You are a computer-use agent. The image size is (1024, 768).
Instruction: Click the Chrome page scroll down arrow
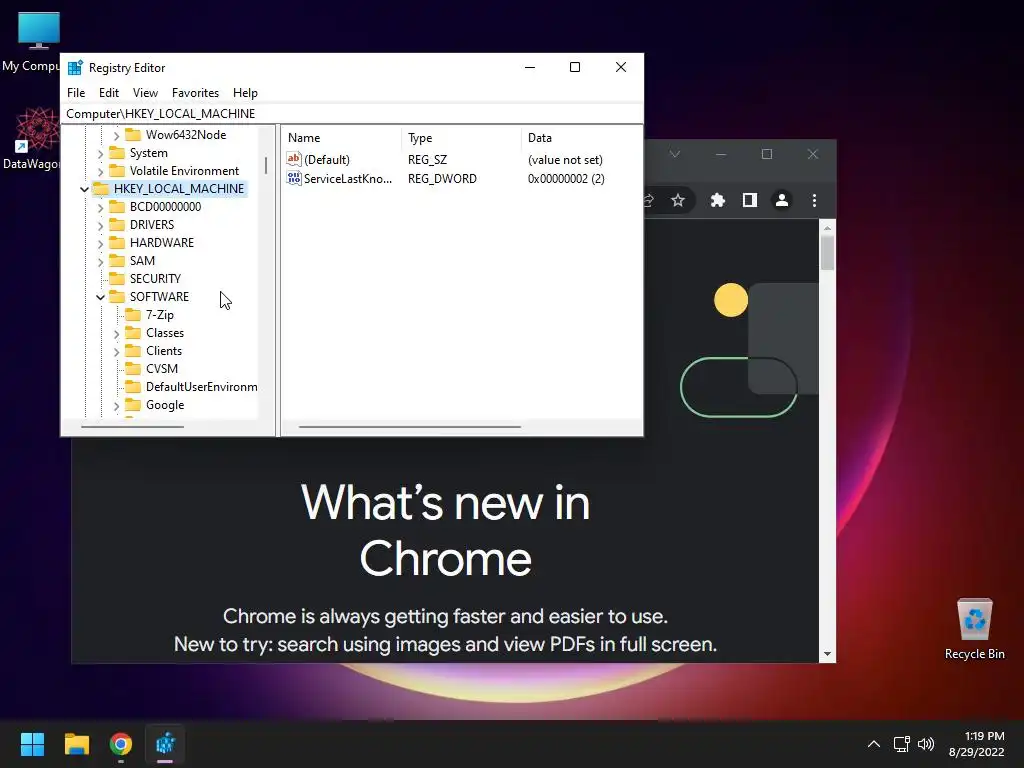tap(827, 654)
